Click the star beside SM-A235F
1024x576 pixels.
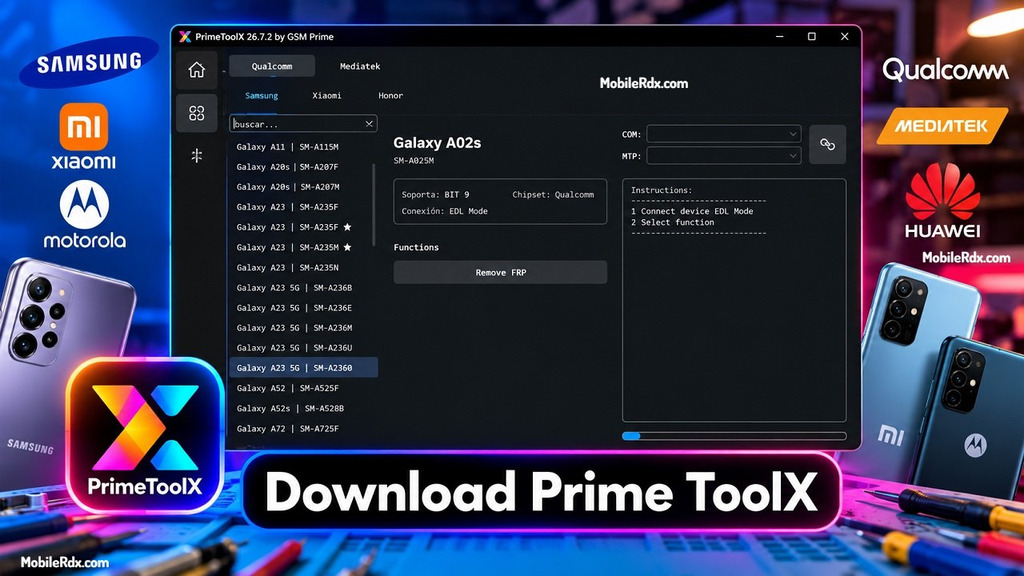click(347, 227)
